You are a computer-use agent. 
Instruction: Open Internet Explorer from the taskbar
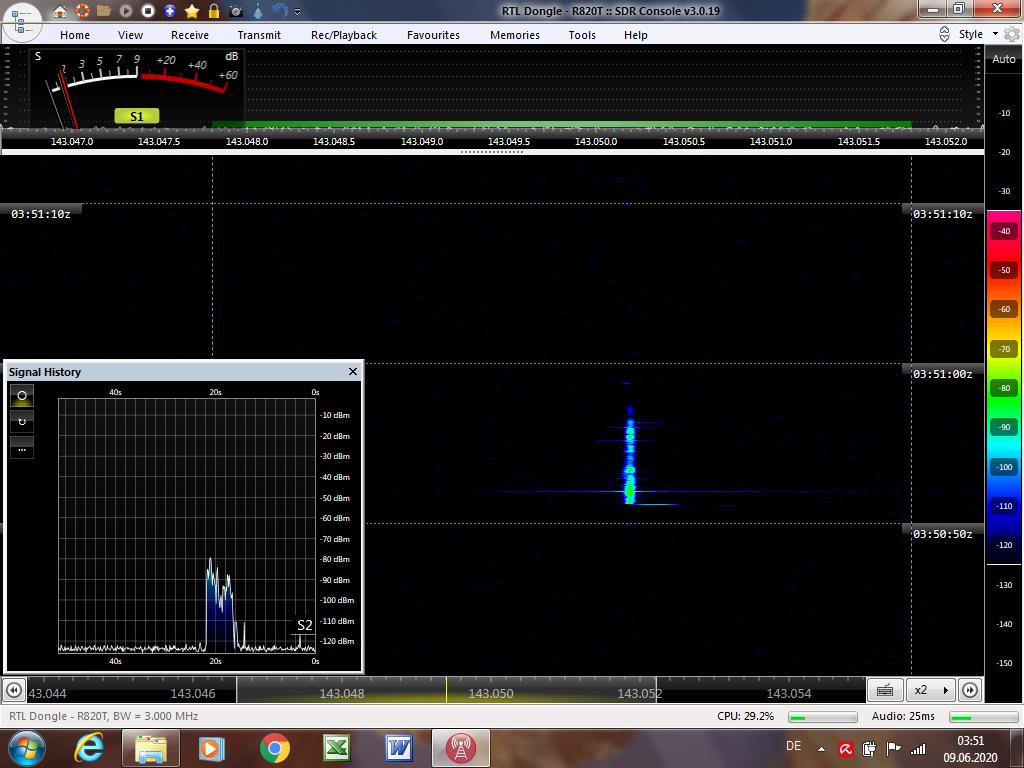(x=89, y=748)
